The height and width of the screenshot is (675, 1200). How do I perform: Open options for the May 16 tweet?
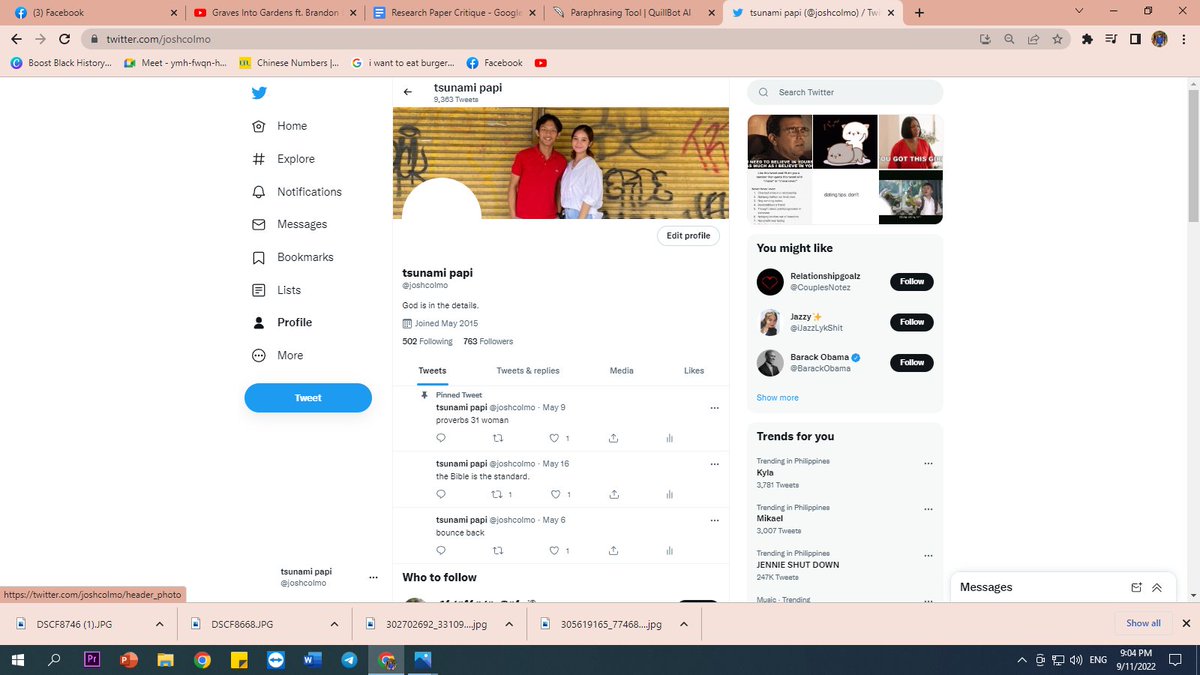pos(714,464)
